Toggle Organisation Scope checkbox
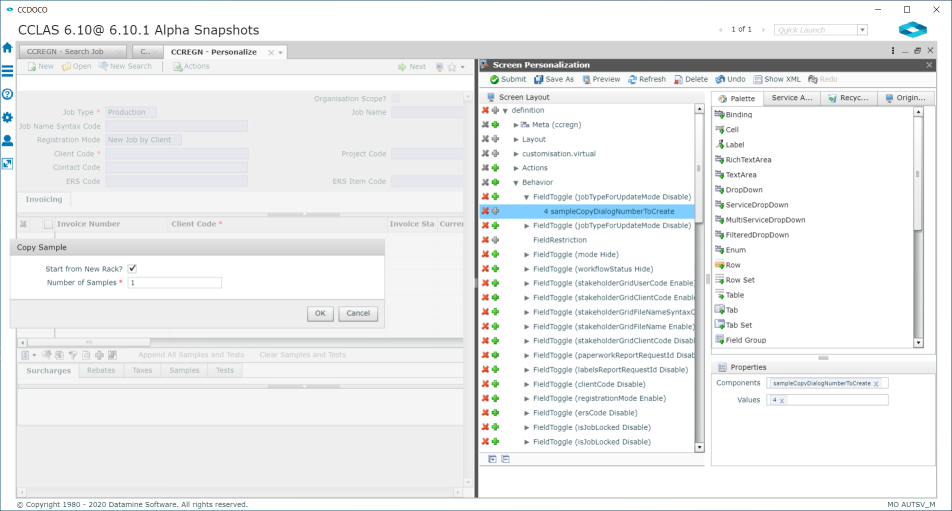 pyautogui.click(x=396, y=98)
